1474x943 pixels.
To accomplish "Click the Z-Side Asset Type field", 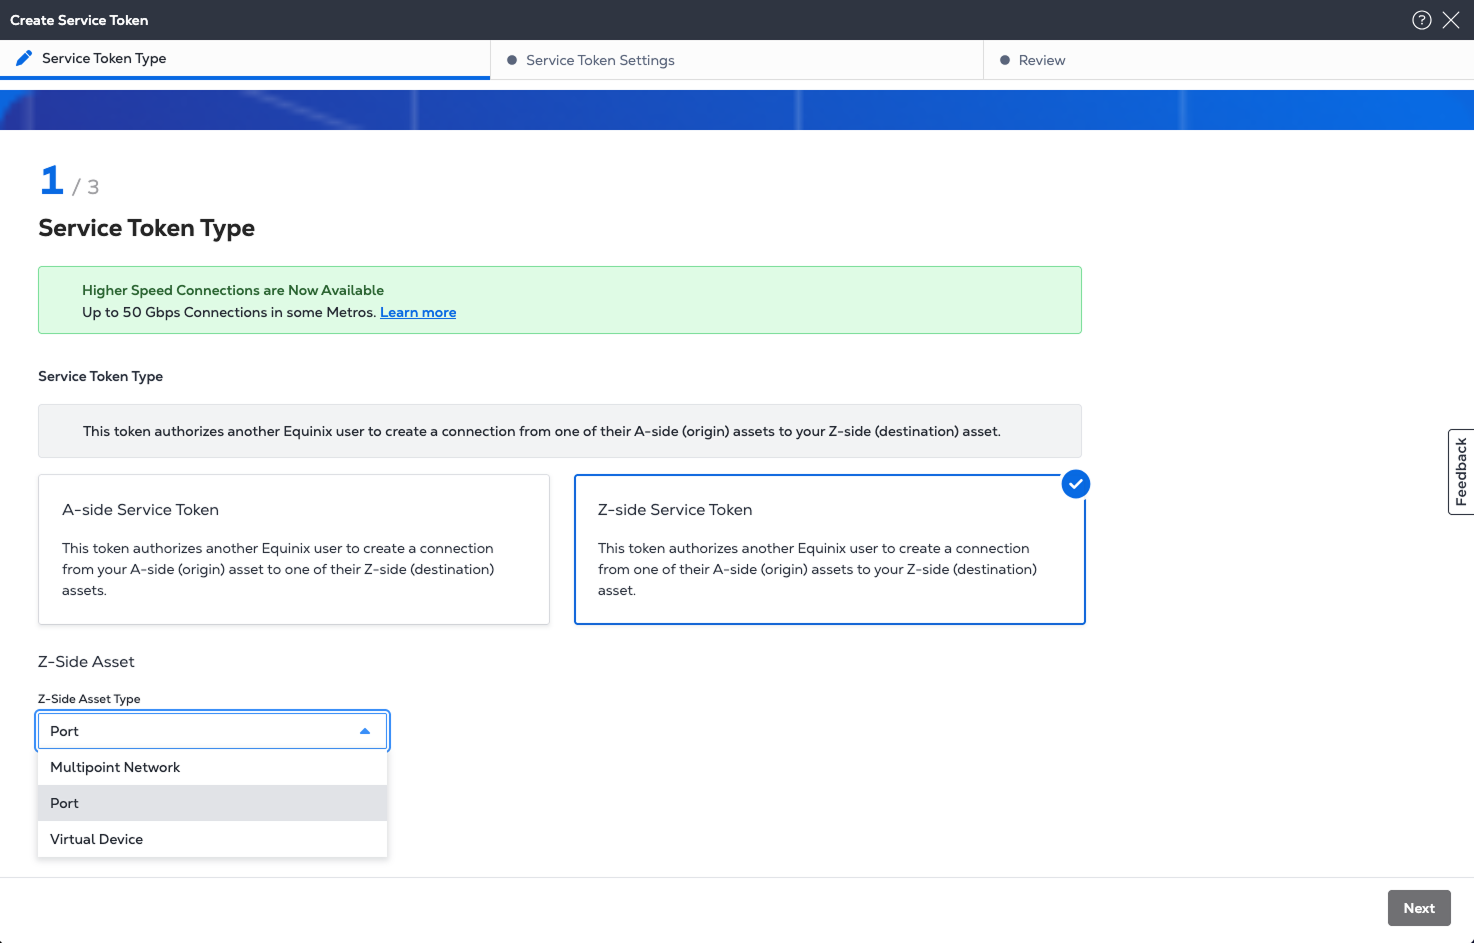I will (x=200, y=731).
